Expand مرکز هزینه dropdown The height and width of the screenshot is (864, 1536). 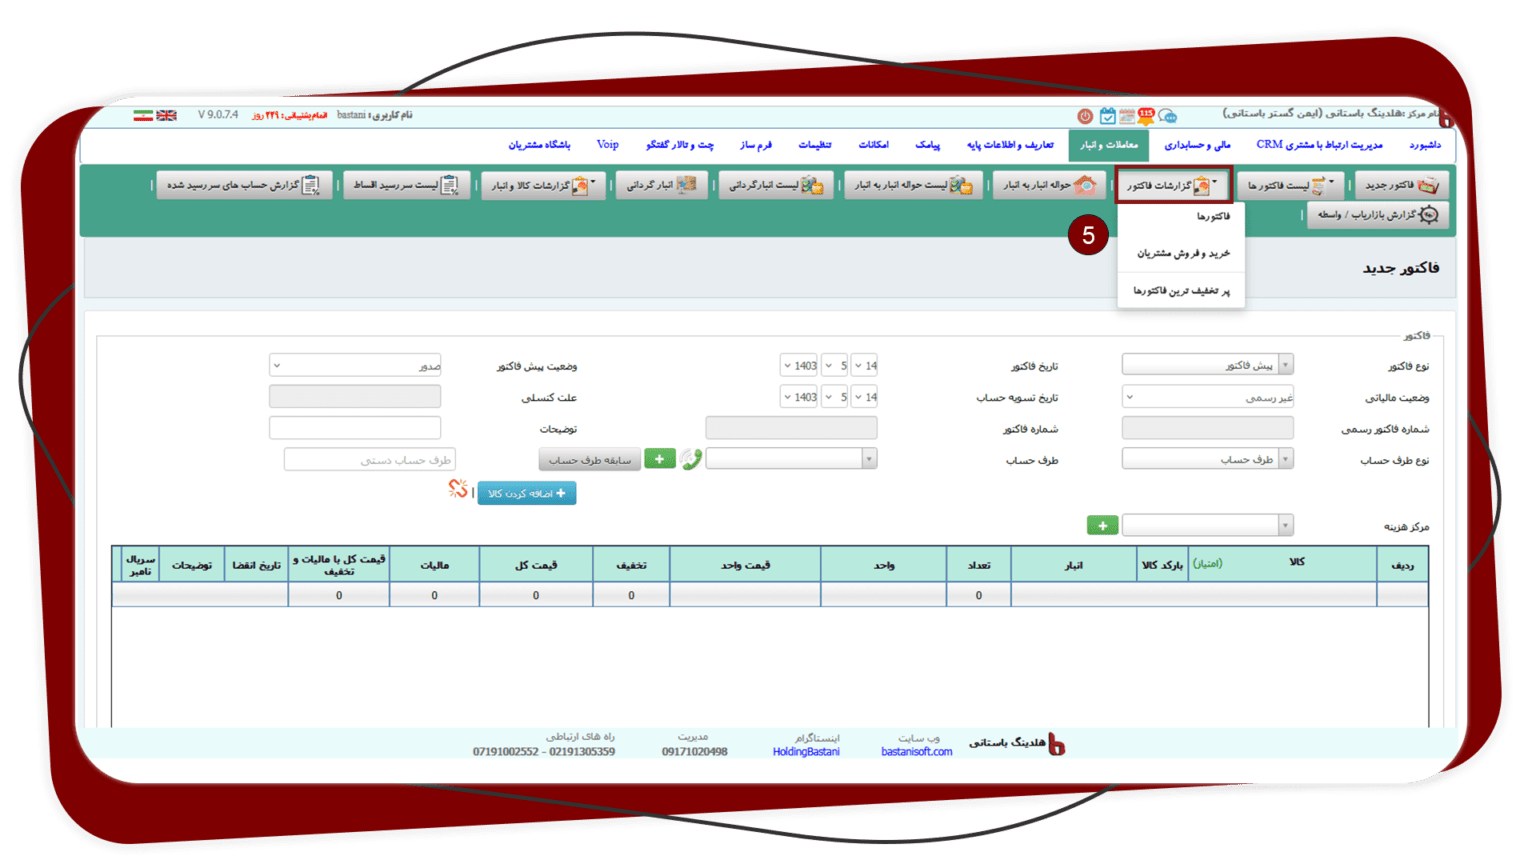click(x=1207, y=525)
